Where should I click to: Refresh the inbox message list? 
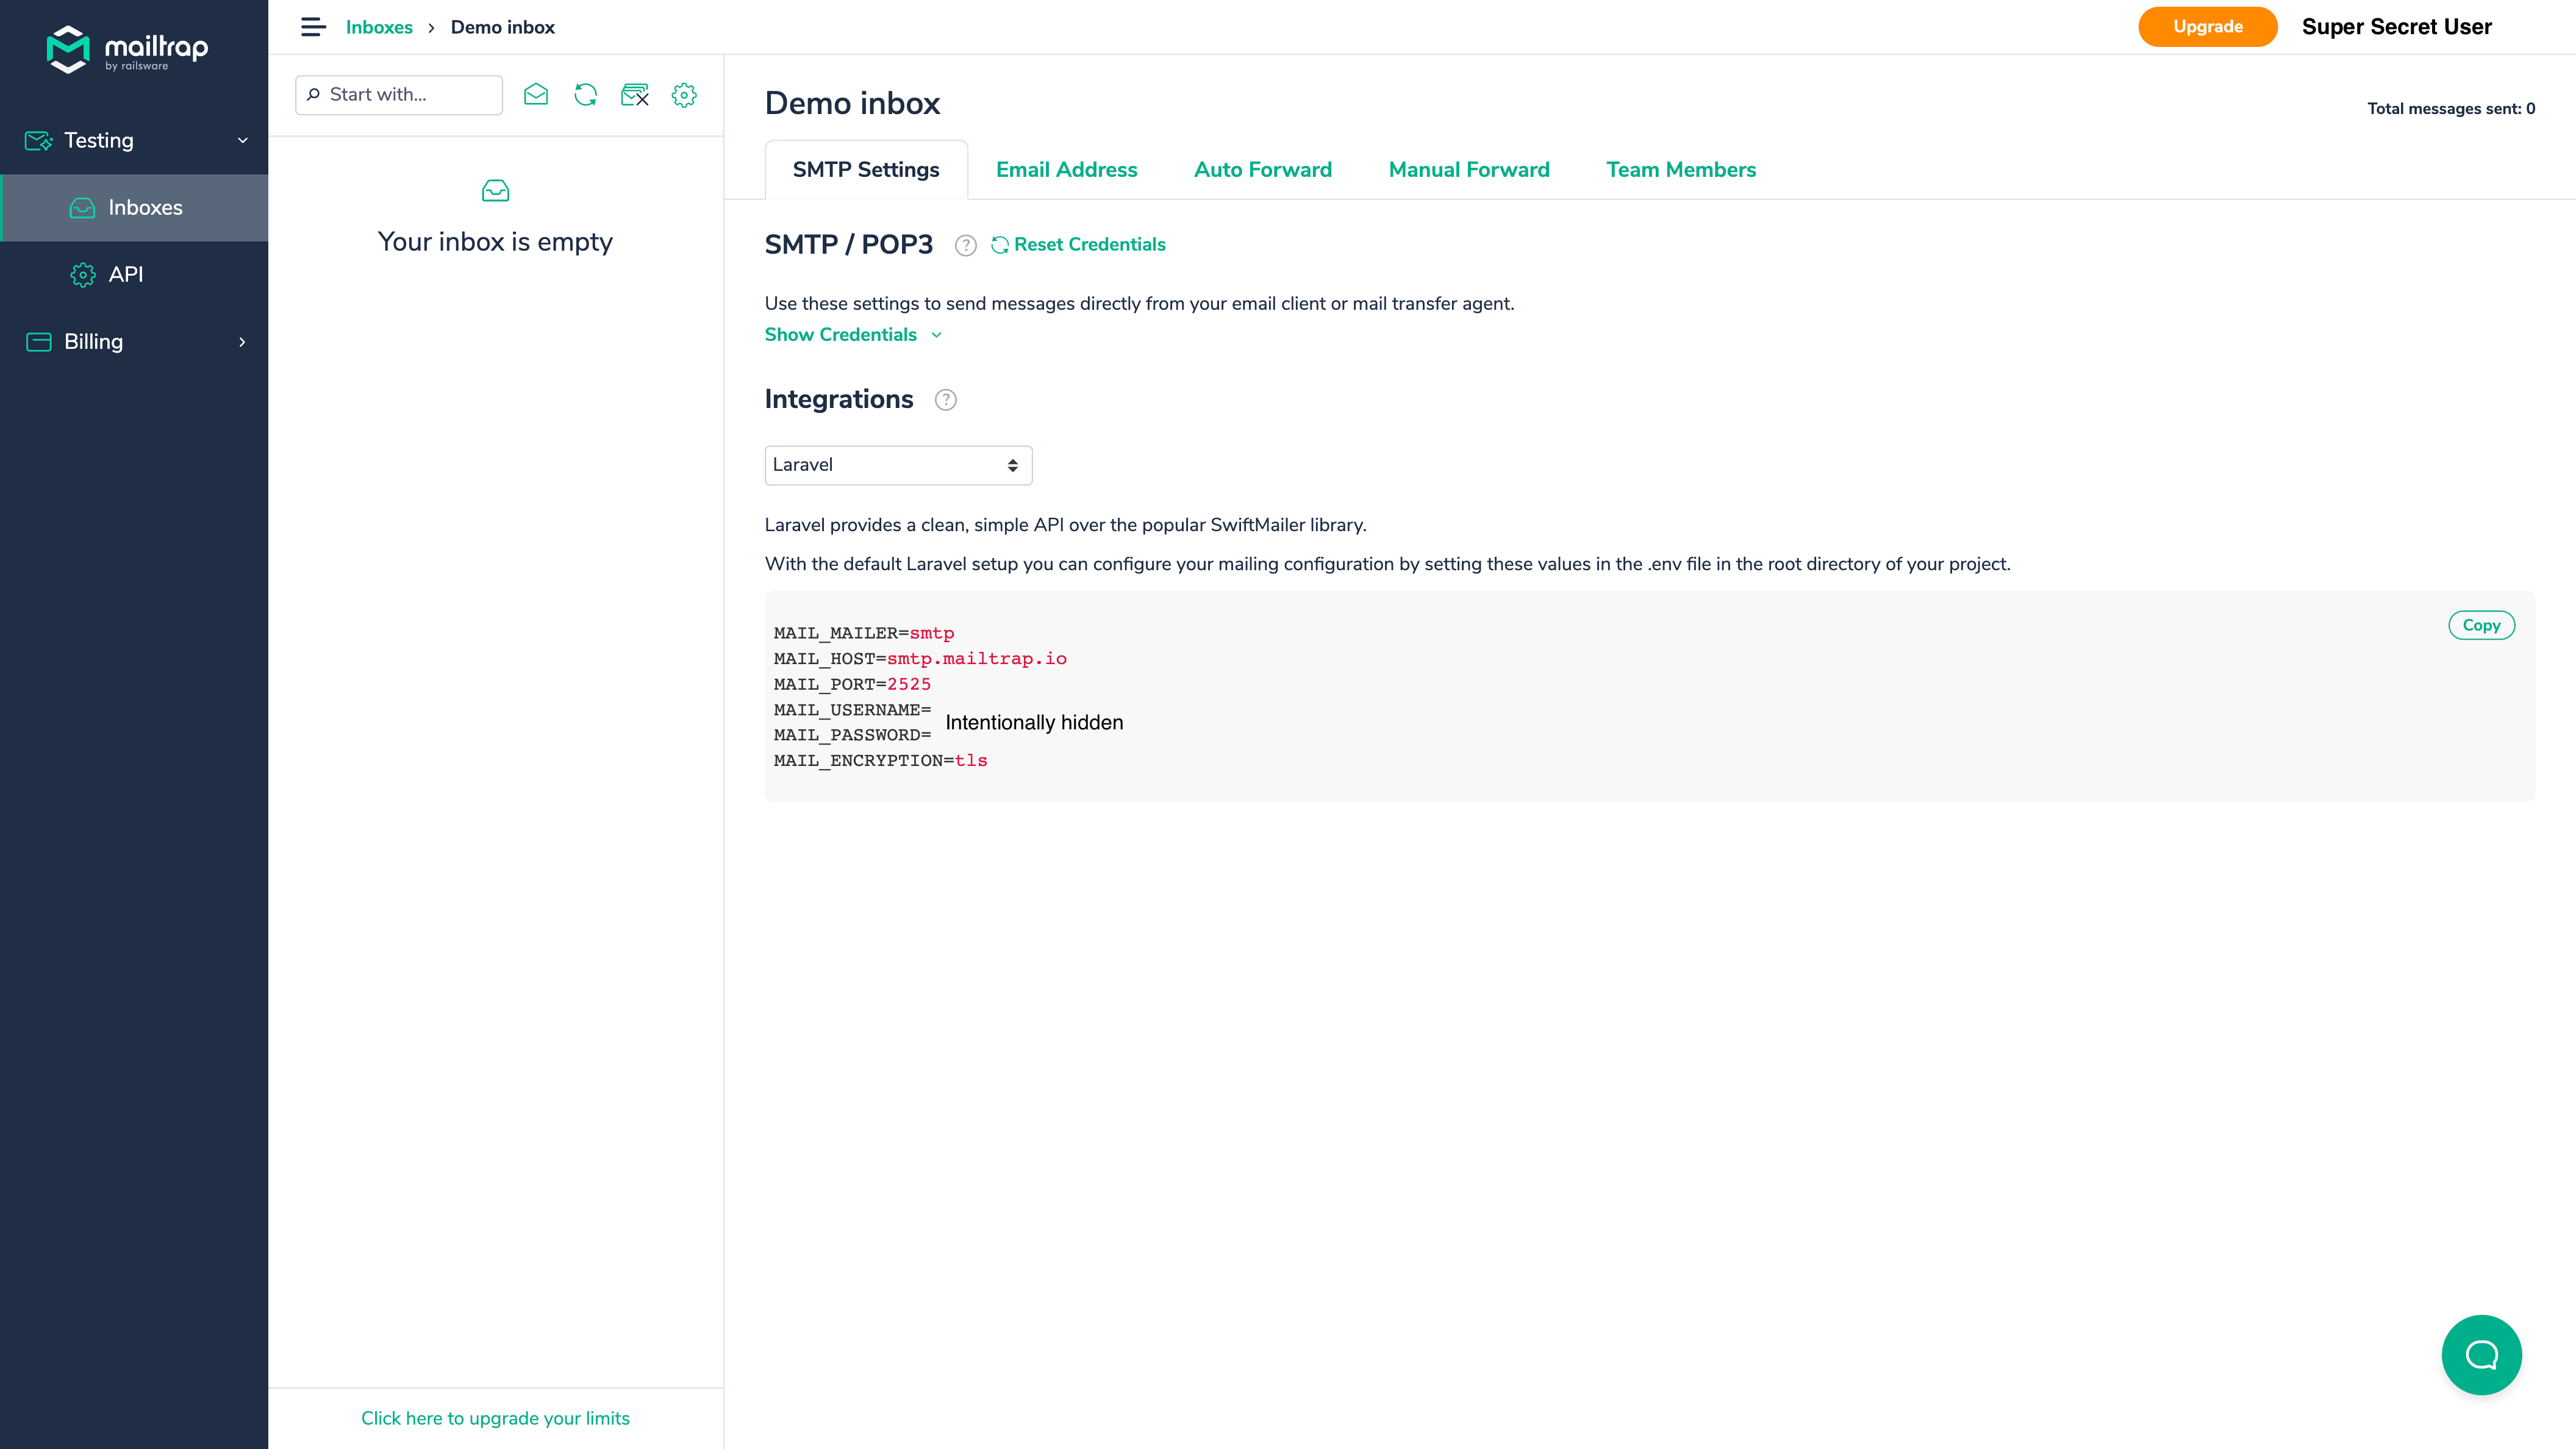[586, 95]
